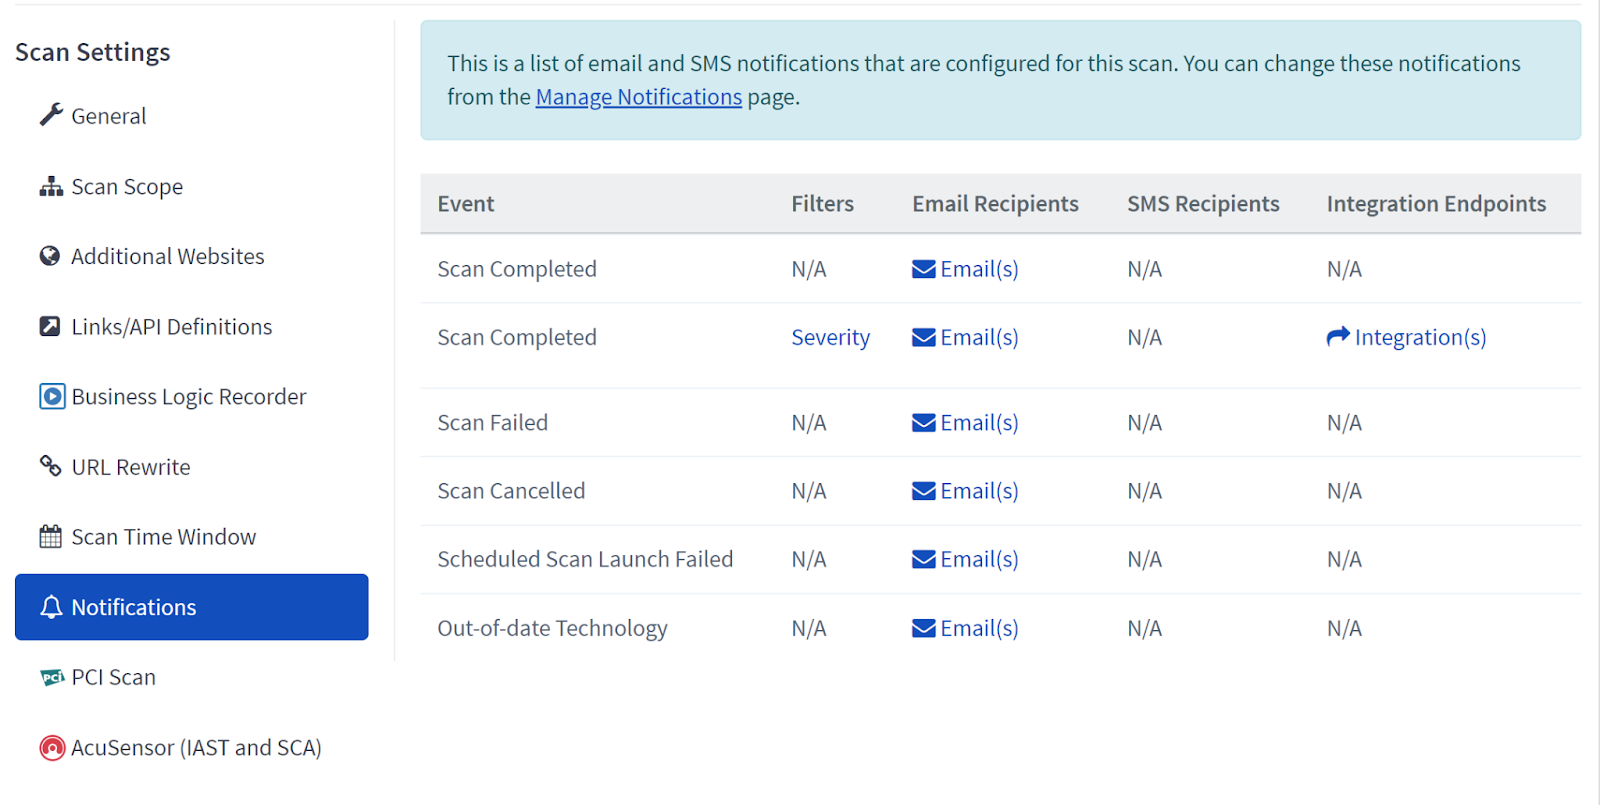Click the Email Recipients column header
Image resolution: width=1600 pixels, height=805 pixels.
click(995, 204)
